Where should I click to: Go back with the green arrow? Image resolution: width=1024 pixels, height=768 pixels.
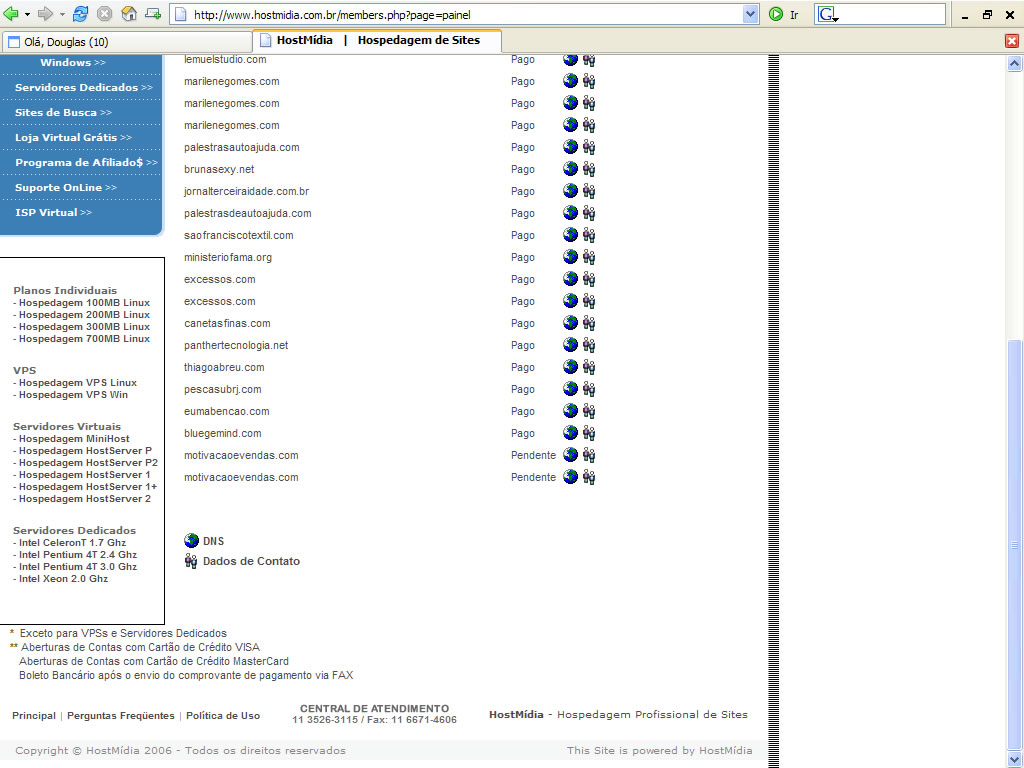(x=11, y=14)
